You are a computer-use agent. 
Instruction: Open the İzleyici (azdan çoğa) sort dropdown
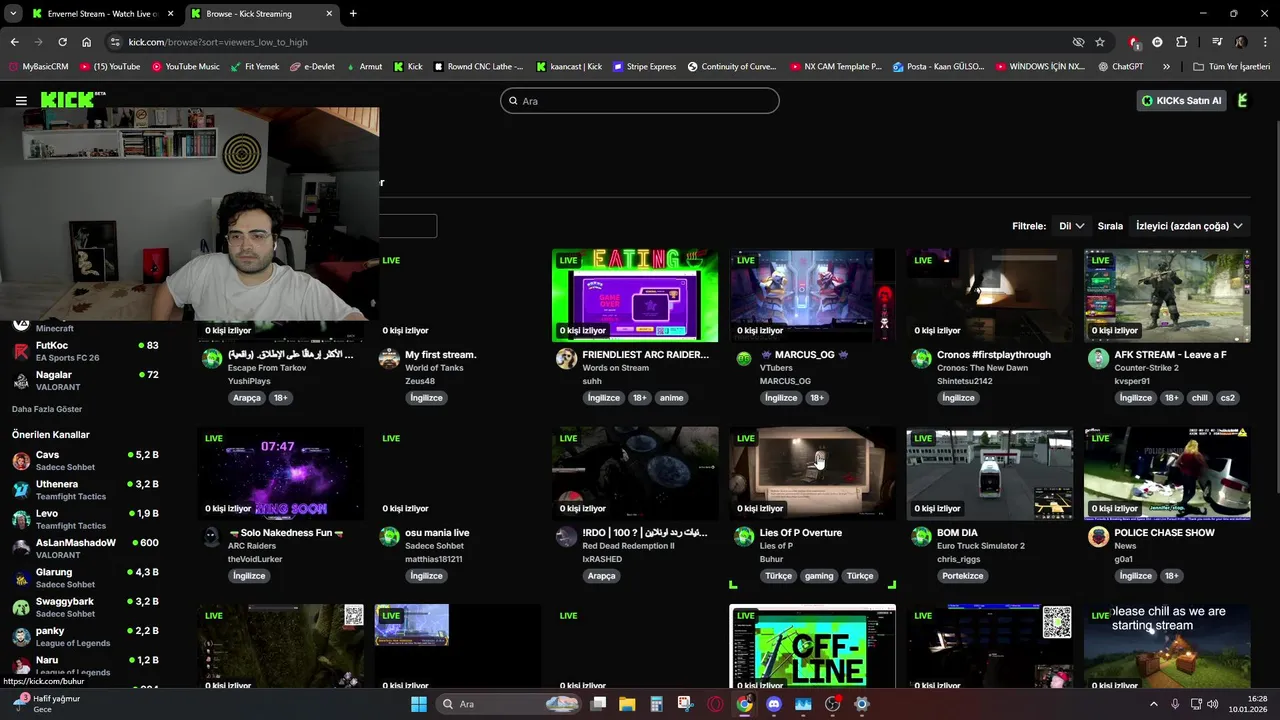[x=1189, y=226]
